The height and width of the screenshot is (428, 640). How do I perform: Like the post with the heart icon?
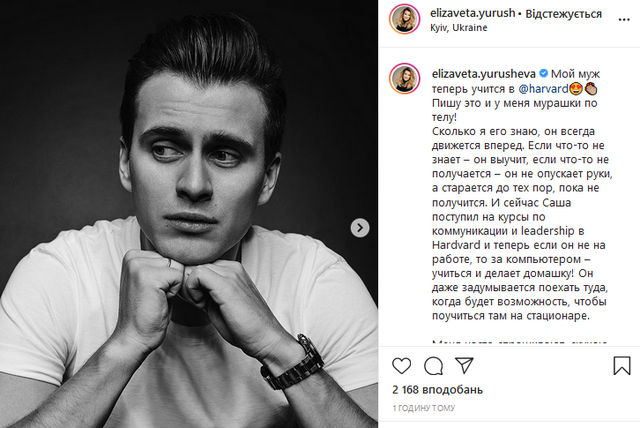401,366
